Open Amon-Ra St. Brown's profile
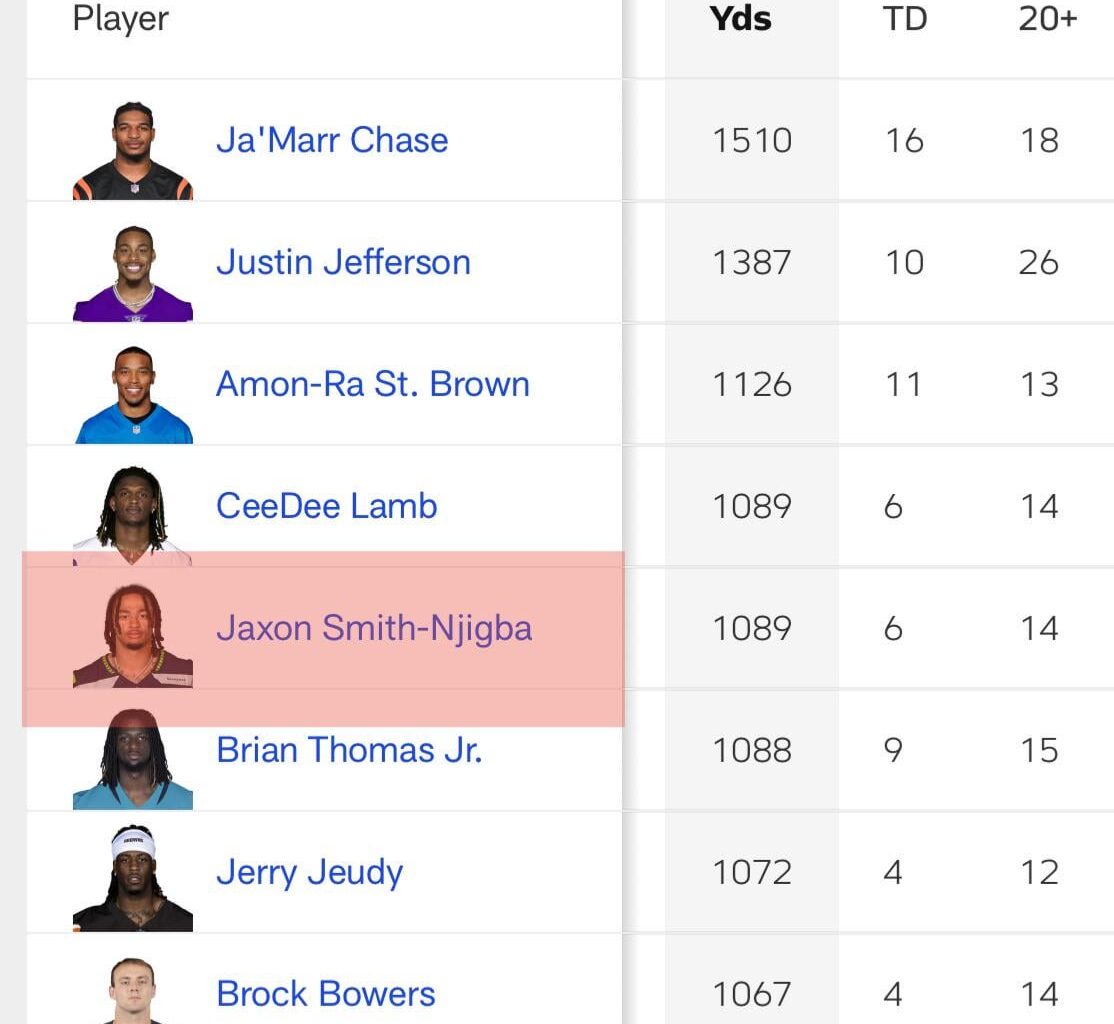 click(372, 384)
